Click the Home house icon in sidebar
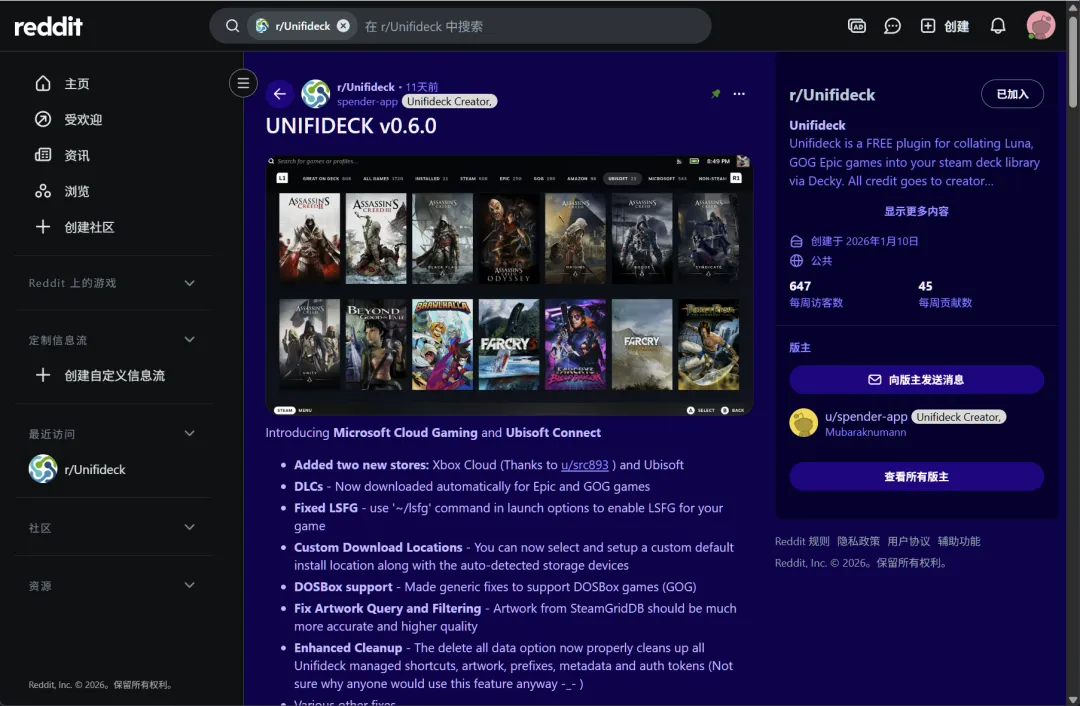 [43, 83]
